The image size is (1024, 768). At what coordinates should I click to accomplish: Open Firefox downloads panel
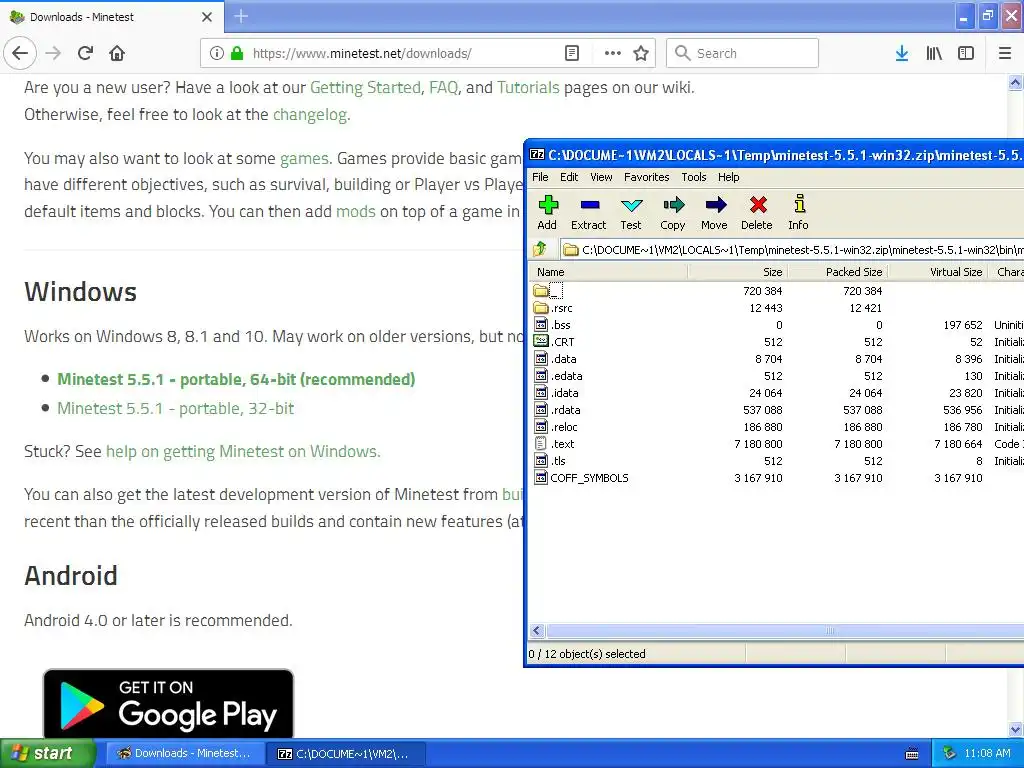coord(902,53)
